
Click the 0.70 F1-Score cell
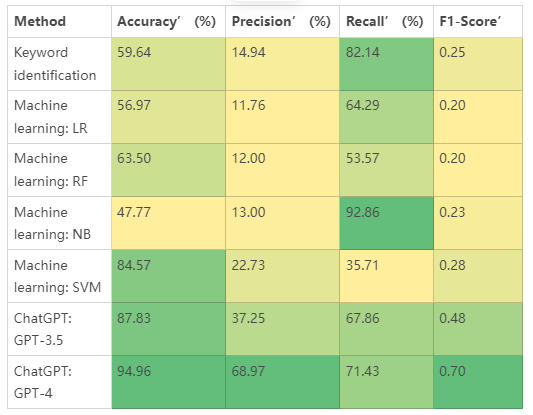tap(478, 382)
